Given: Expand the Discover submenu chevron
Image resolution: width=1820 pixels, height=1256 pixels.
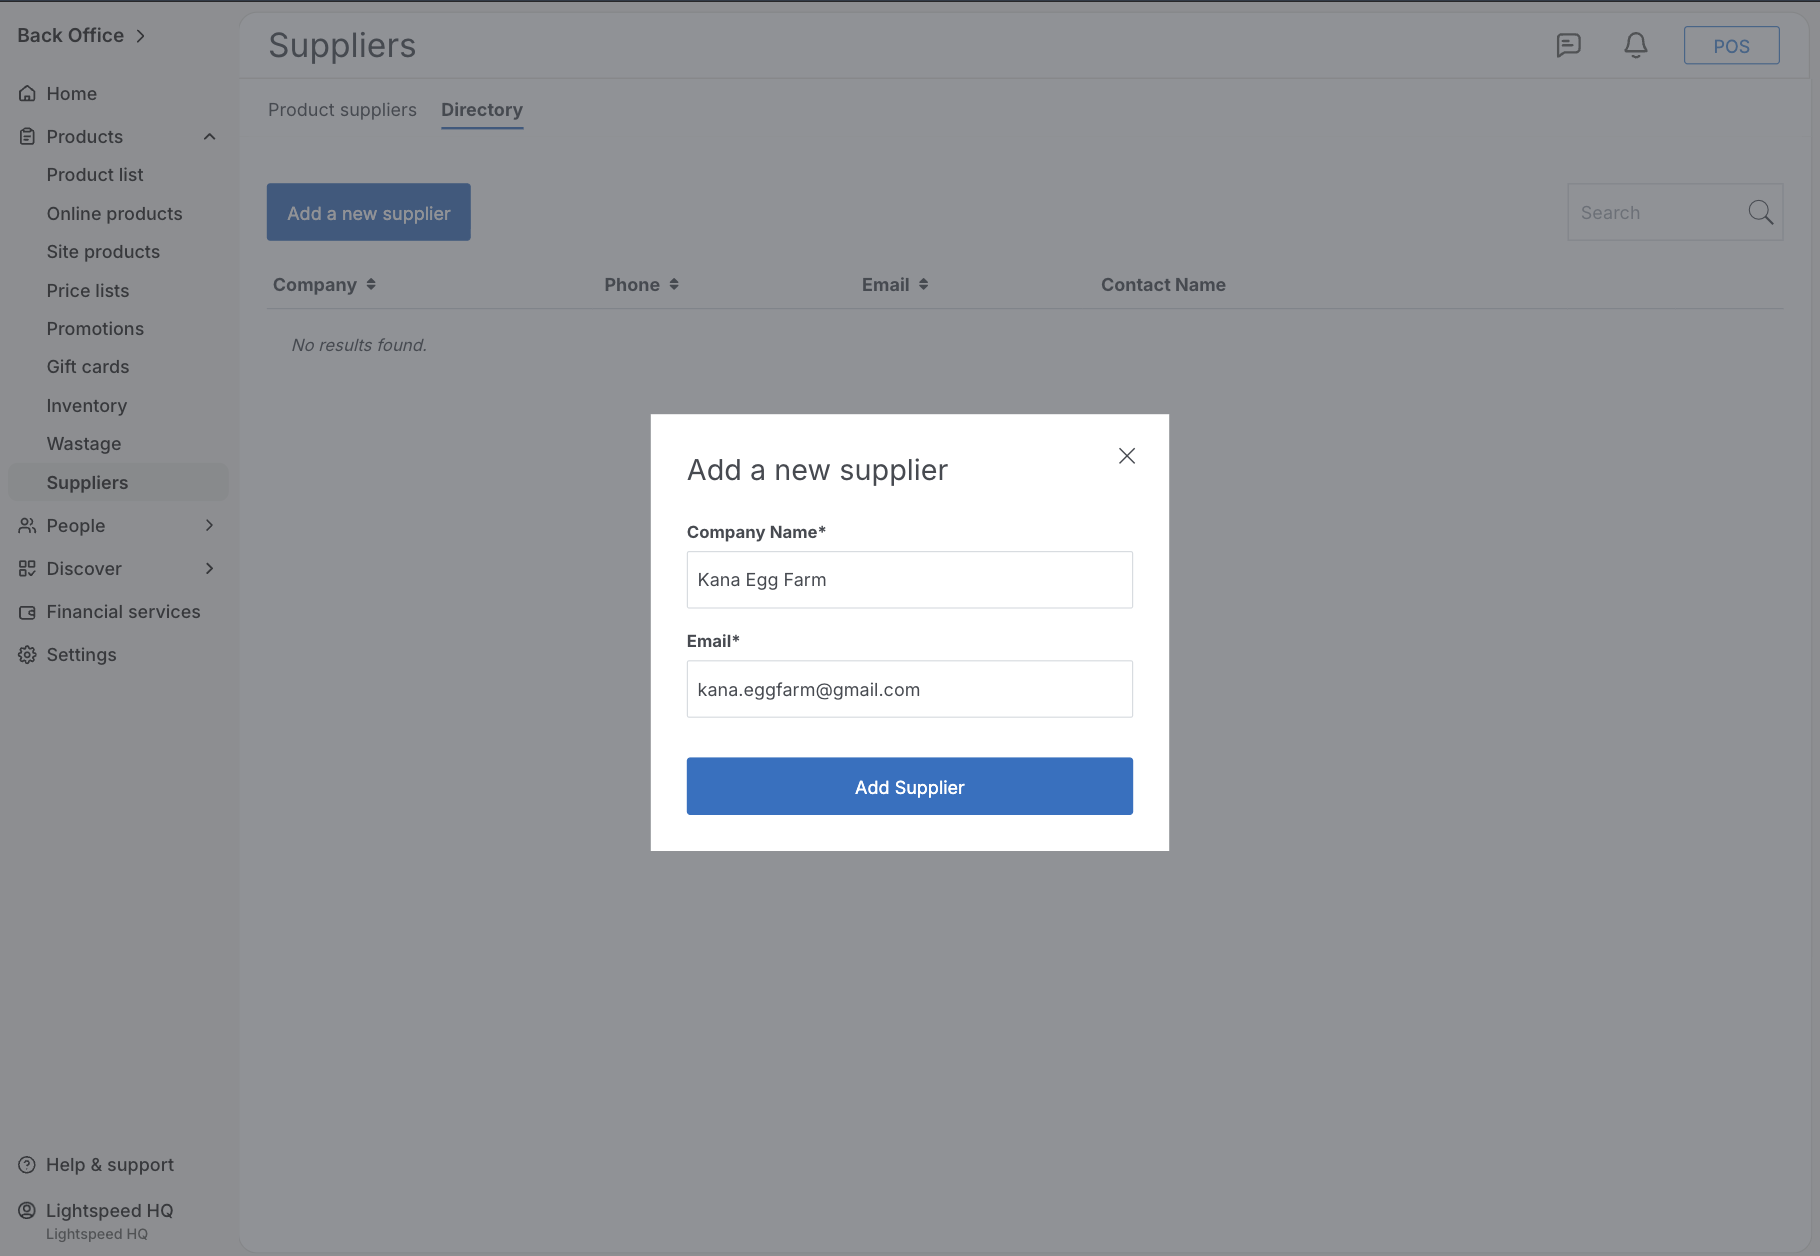Looking at the screenshot, I should (210, 569).
